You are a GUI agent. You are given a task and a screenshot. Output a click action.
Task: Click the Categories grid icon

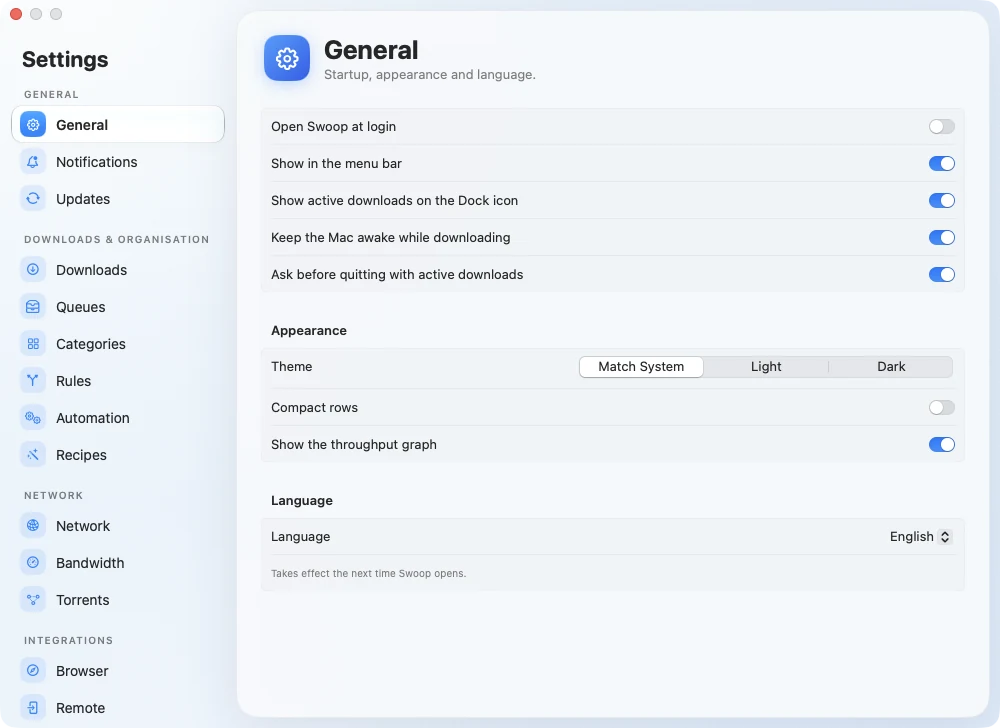tap(33, 344)
